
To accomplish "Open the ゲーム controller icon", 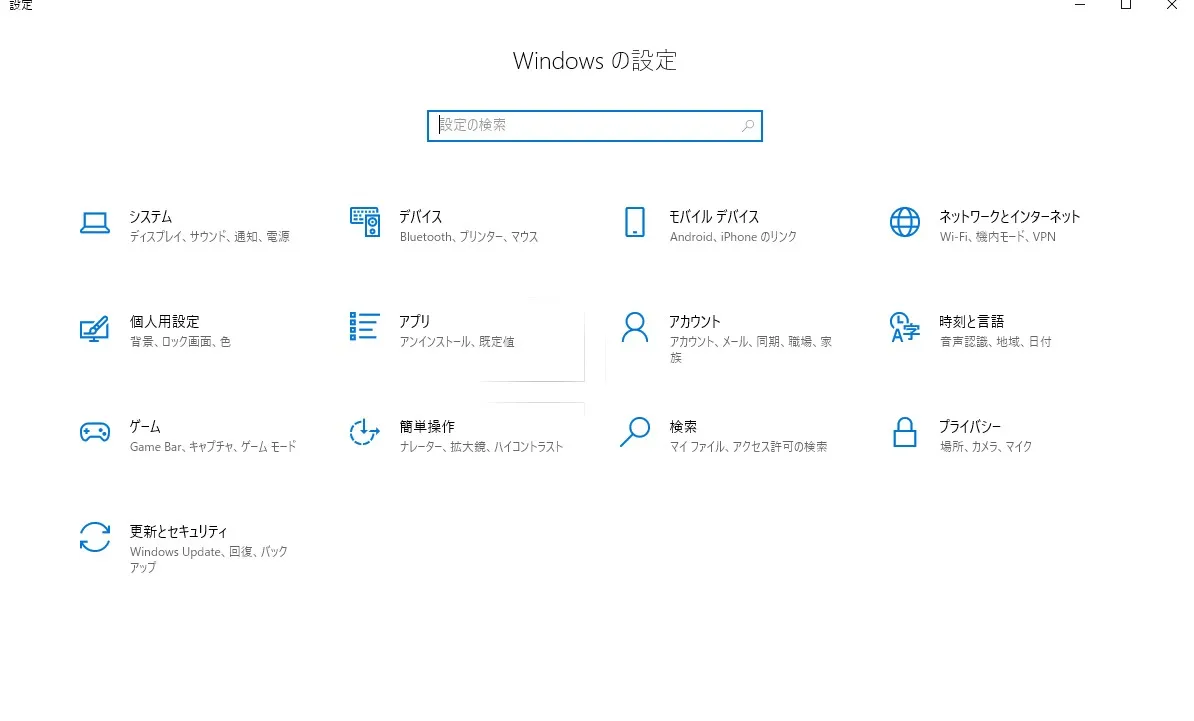I will [x=94, y=432].
